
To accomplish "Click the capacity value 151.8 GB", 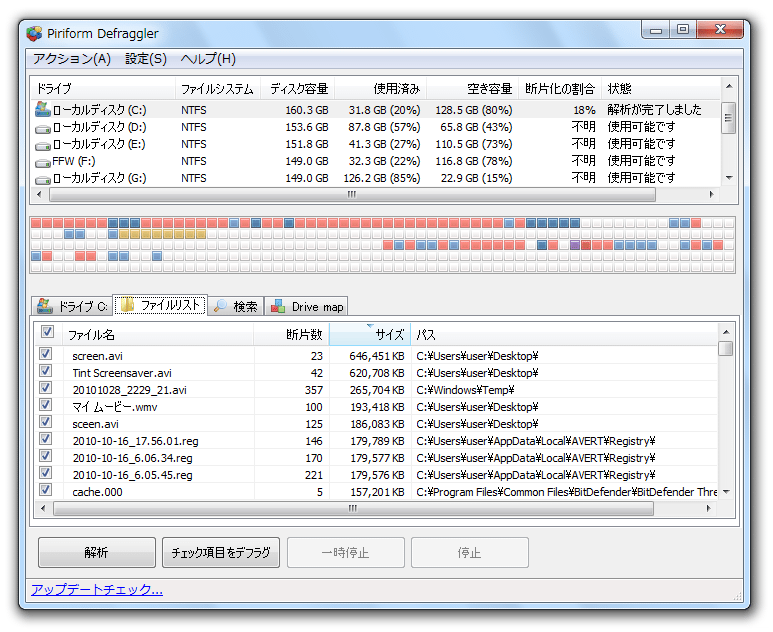I will (x=307, y=144).
